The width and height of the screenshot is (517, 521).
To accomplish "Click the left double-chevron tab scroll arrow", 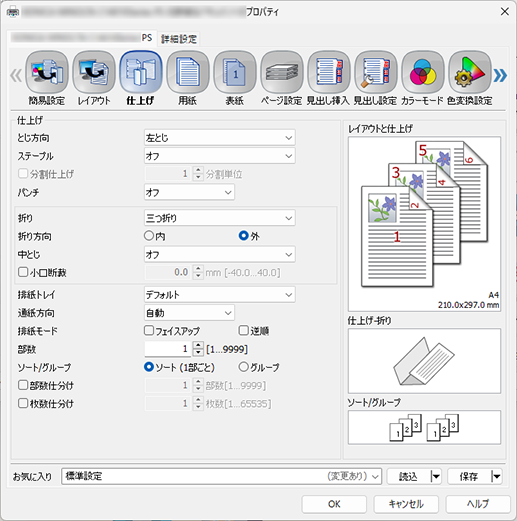I will pos(16,75).
